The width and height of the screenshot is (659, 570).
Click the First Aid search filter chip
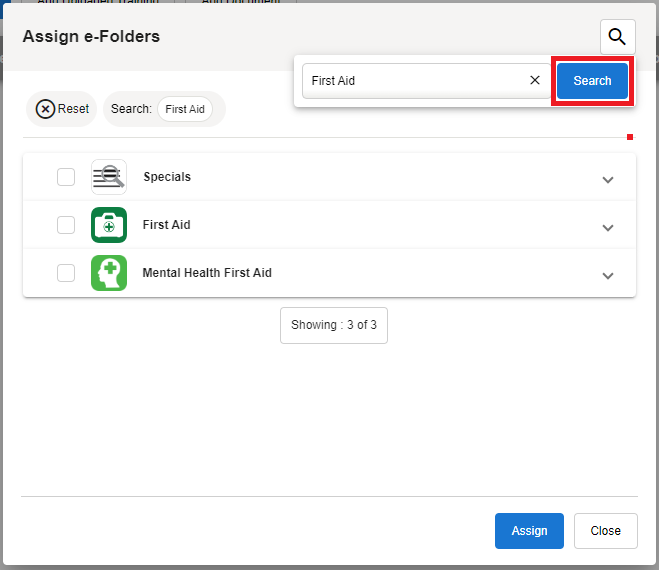click(185, 109)
